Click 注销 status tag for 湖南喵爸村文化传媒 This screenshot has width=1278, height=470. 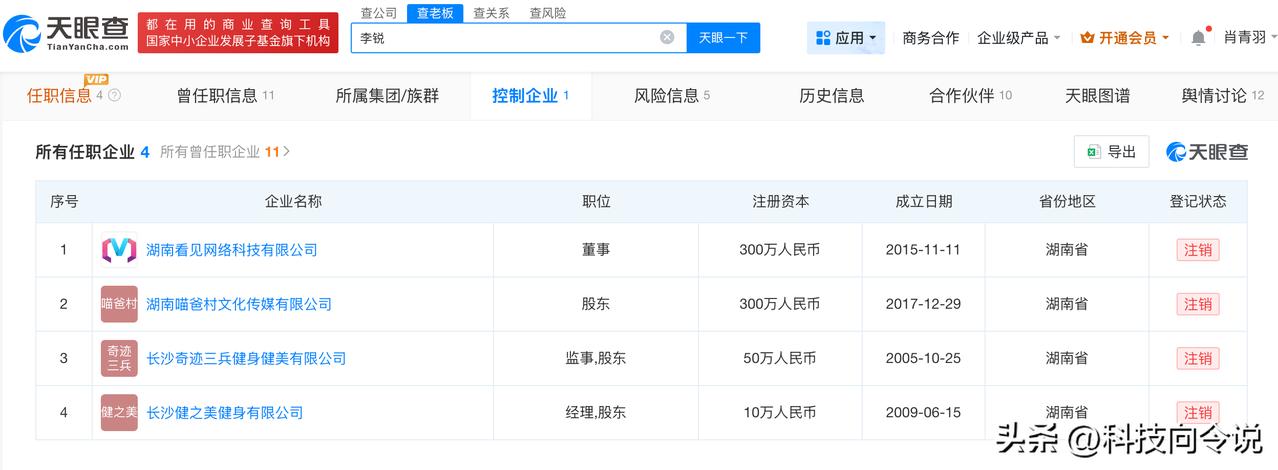tap(1197, 304)
